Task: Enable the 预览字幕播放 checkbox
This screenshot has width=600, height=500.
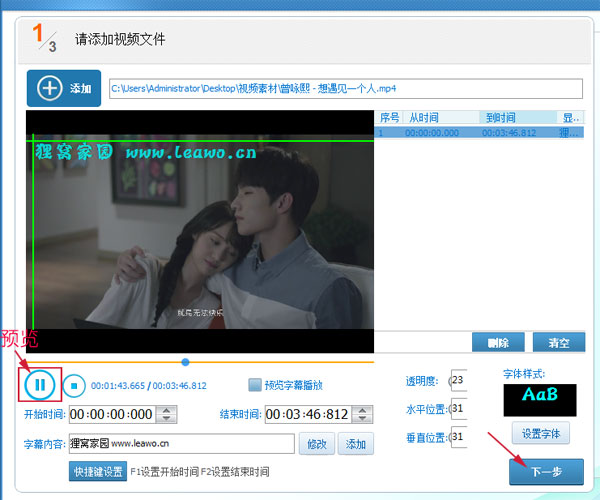Action: (254, 385)
